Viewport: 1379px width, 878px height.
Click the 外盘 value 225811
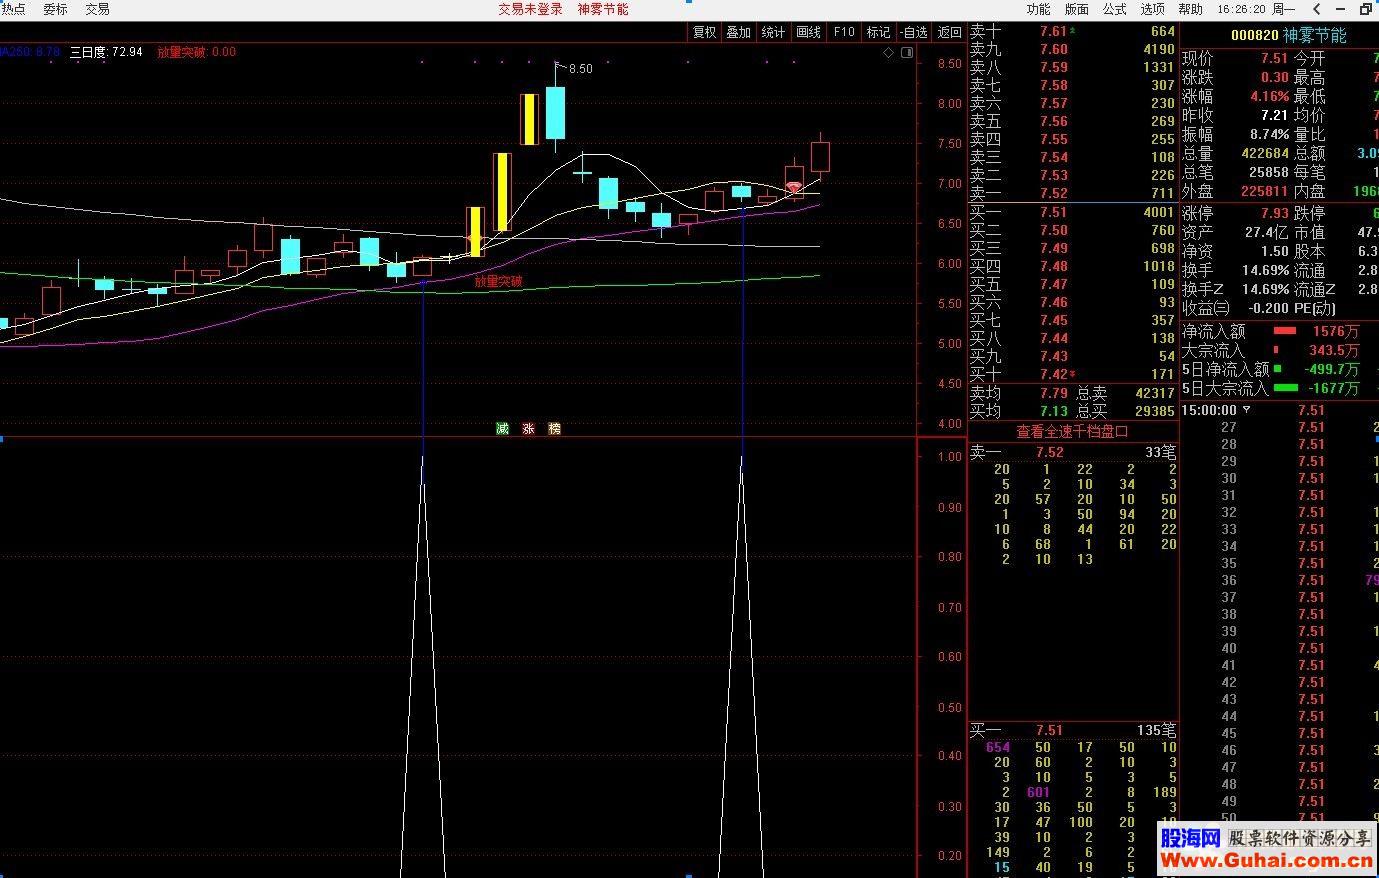1265,191
